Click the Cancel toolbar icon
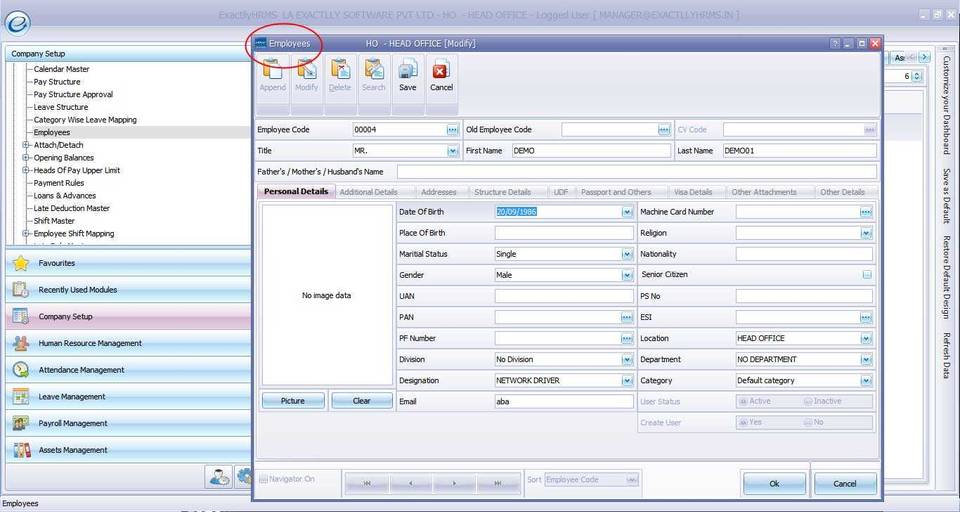The height and width of the screenshot is (512, 960). [x=441, y=75]
